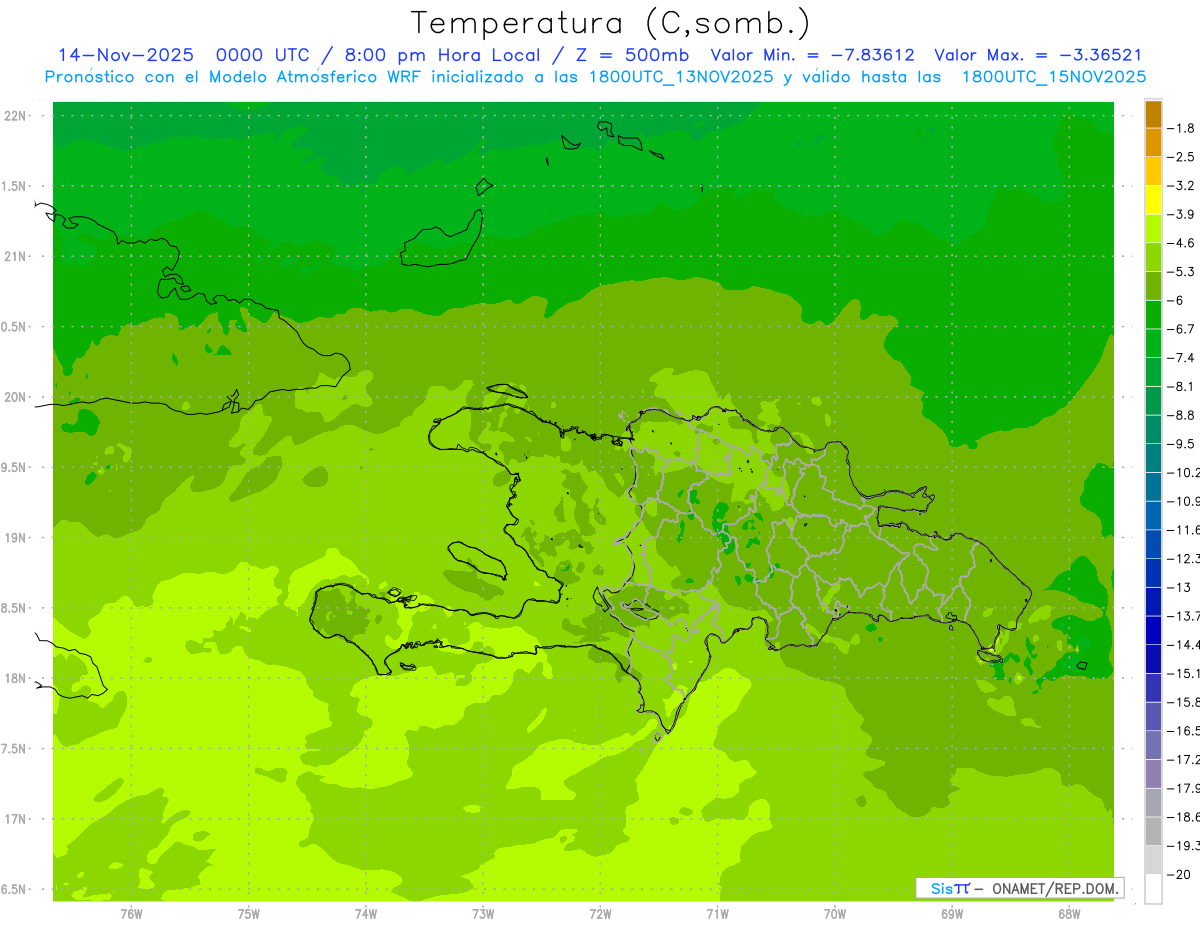This screenshot has width=1200, height=927.
Task: Click the '74W' longitude label
Action: (x=365, y=914)
